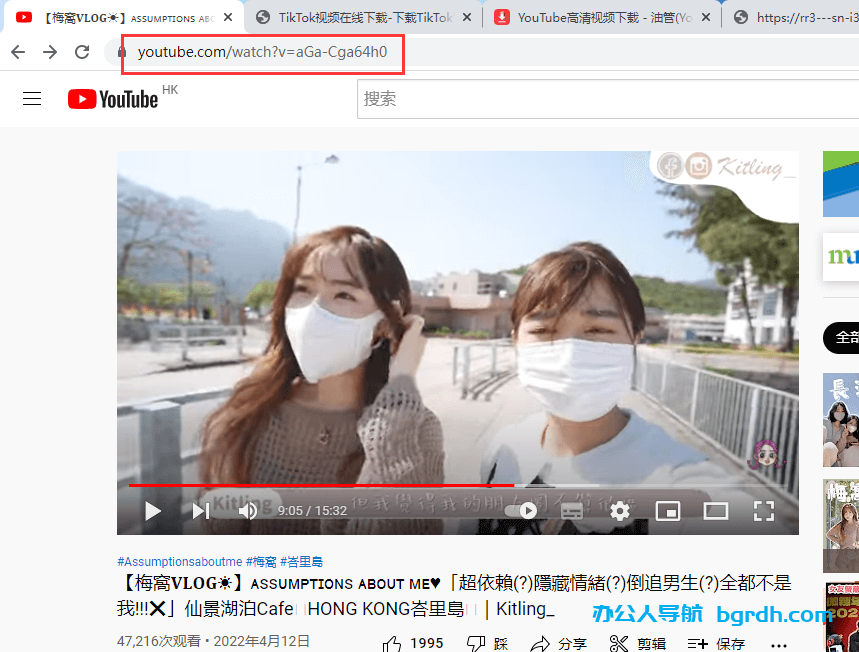The width and height of the screenshot is (859, 652).
Task: Switch the video to miniplayer mode
Action: point(667,511)
